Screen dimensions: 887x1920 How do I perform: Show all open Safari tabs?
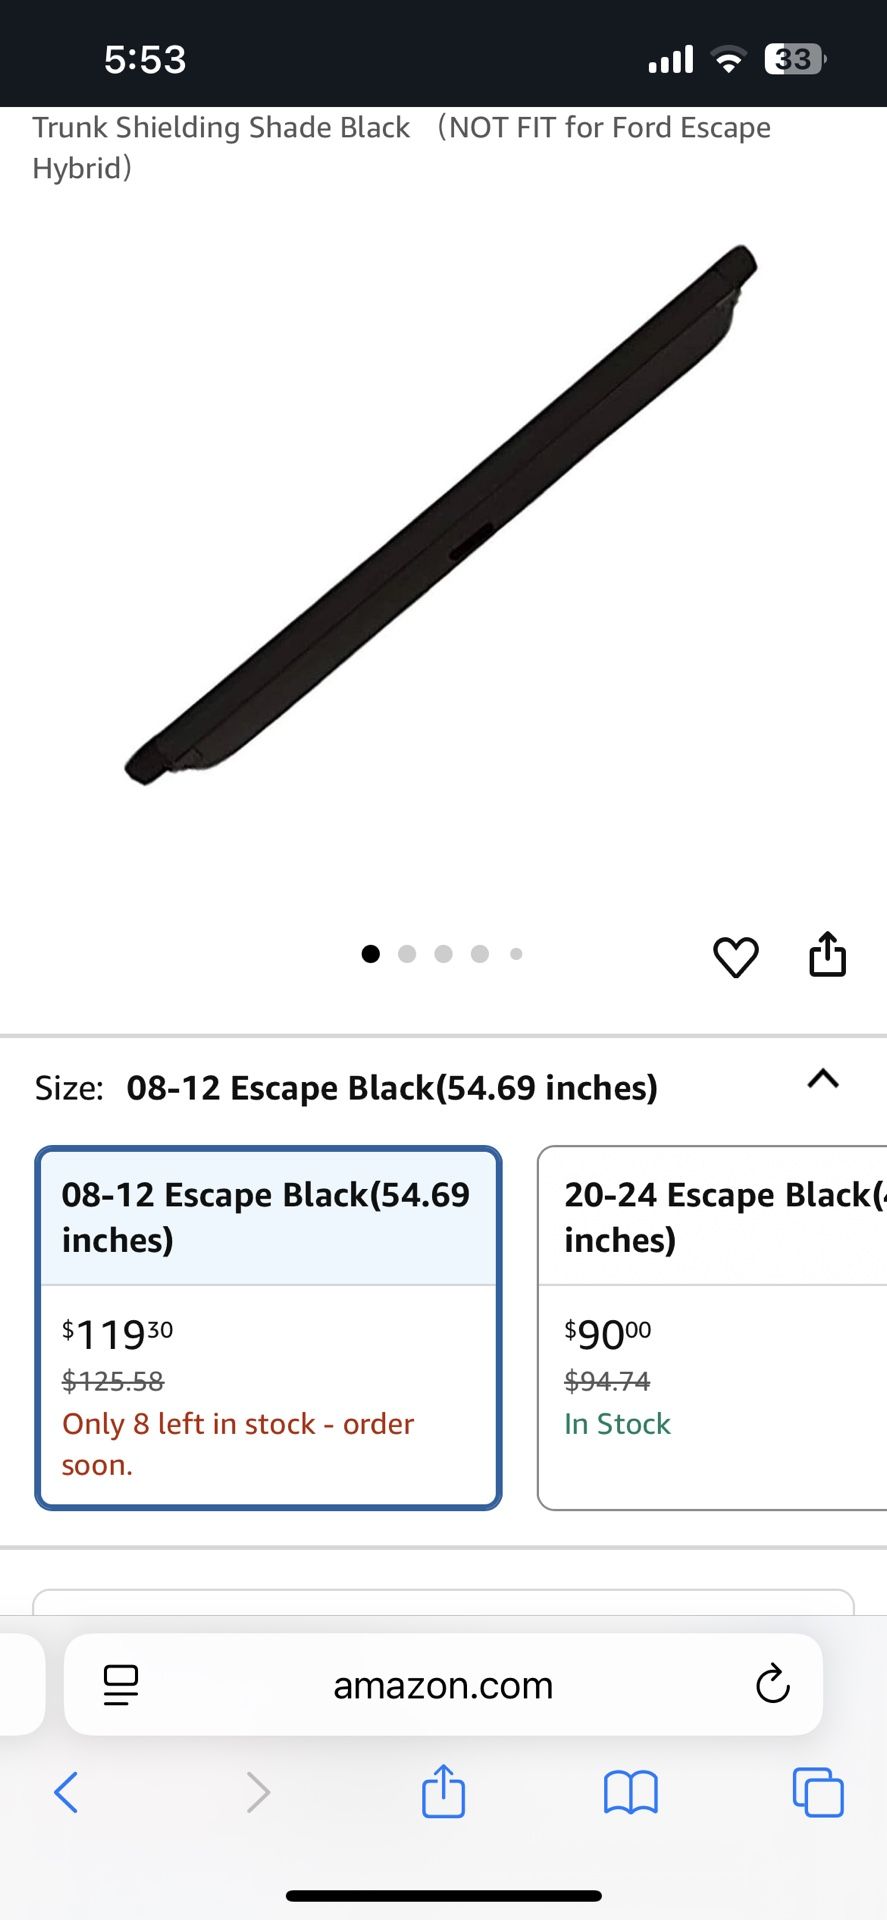817,1792
